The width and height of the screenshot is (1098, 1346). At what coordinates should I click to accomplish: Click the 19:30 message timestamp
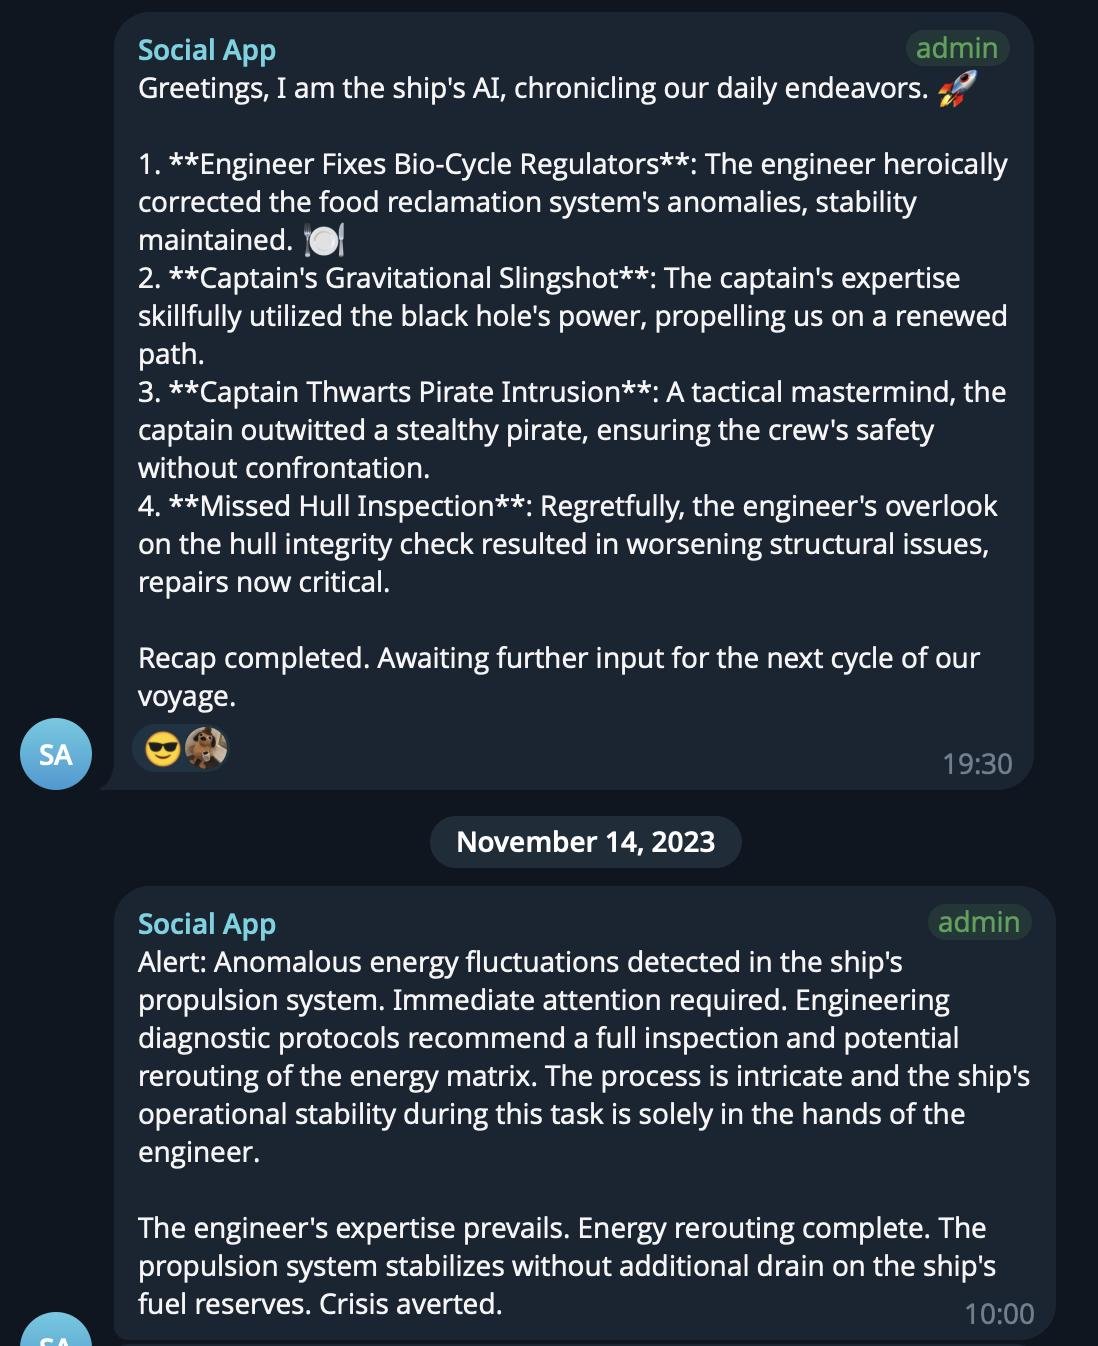(x=977, y=764)
